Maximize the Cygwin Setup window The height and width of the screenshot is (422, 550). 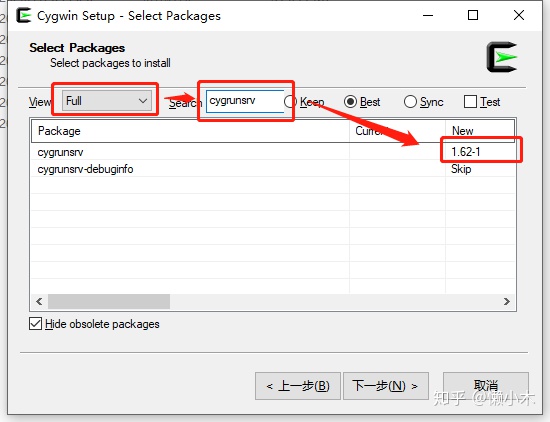pyautogui.click(x=473, y=15)
